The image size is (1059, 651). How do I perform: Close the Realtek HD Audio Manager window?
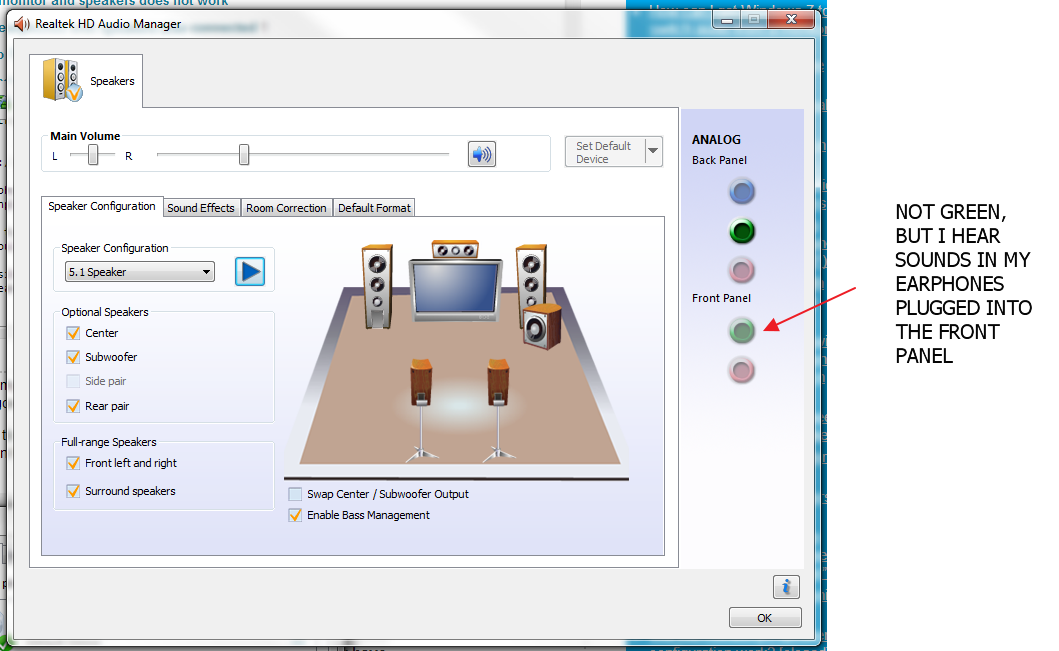click(x=791, y=20)
